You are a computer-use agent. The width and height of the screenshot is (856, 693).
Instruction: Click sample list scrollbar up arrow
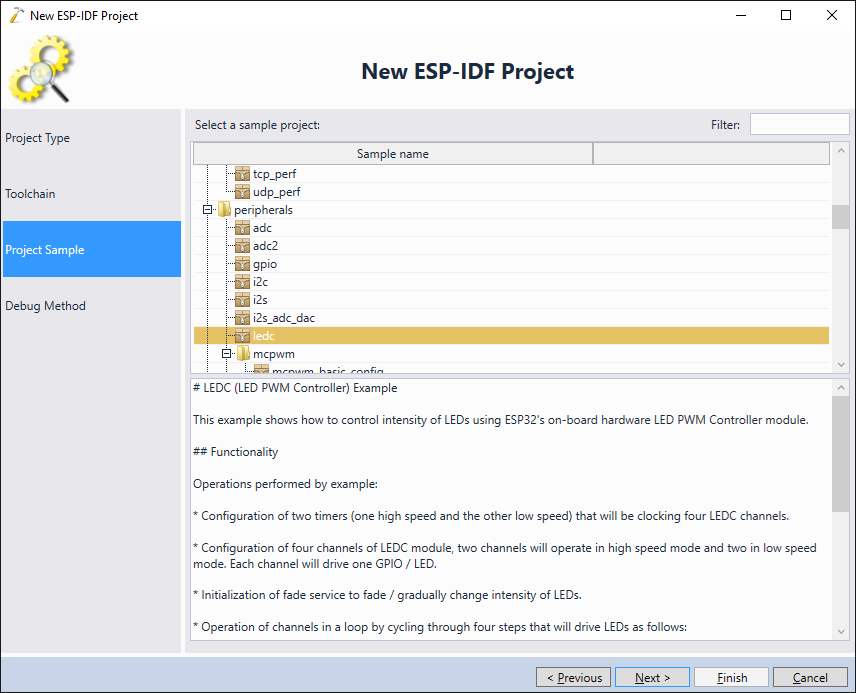click(841, 151)
